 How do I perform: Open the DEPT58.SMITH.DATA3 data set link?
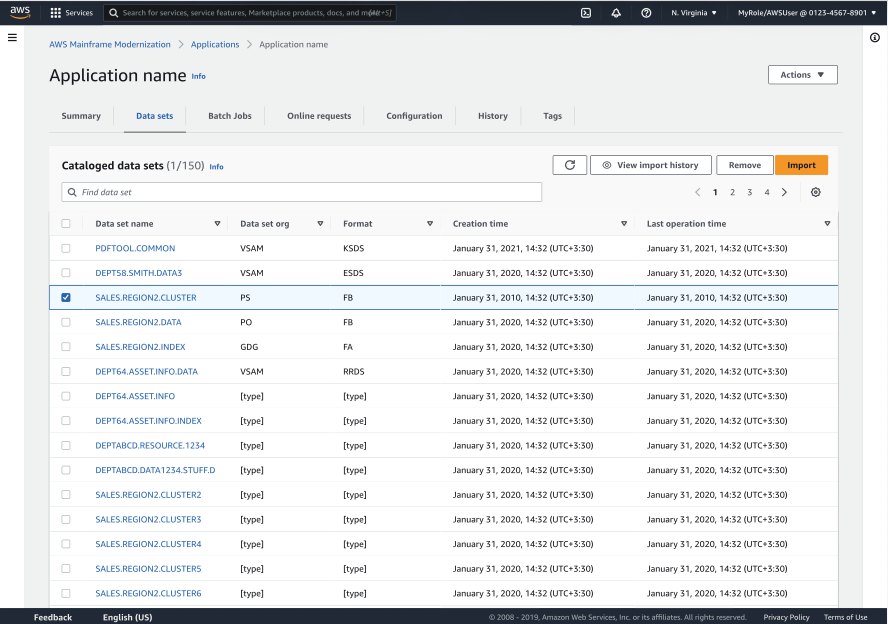point(138,273)
